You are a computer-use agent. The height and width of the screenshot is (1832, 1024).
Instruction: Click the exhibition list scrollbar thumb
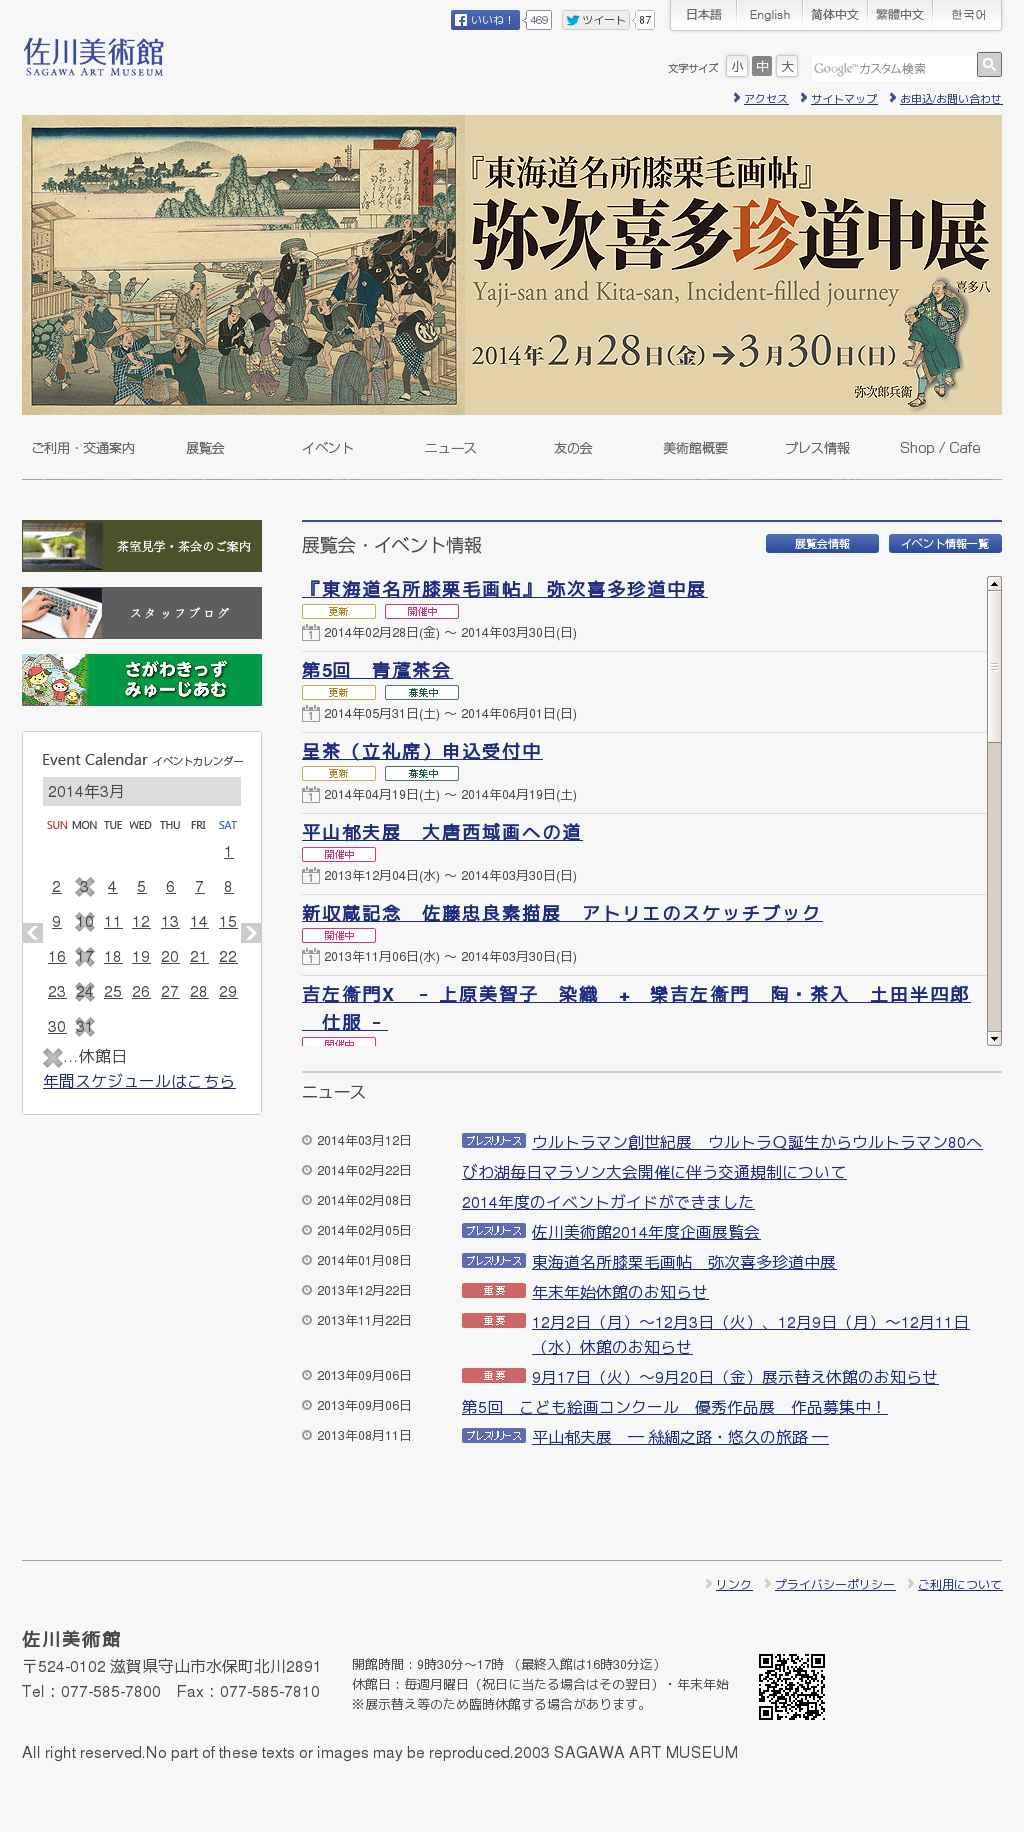994,665
